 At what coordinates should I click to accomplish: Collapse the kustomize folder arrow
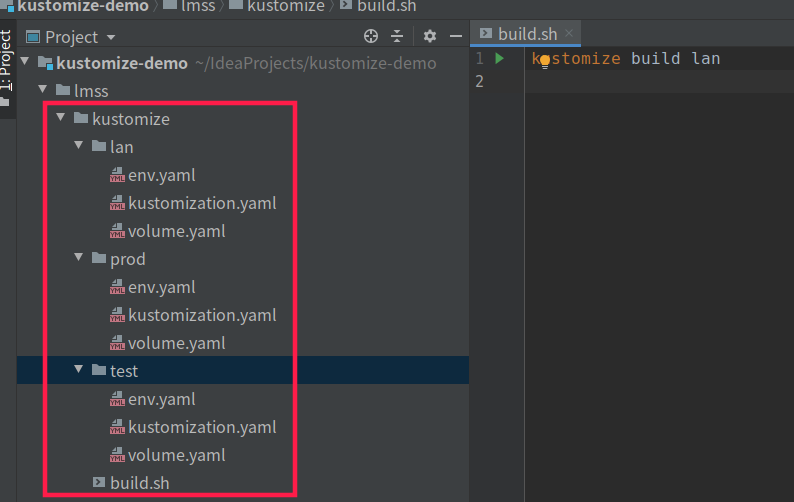click(x=61, y=118)
